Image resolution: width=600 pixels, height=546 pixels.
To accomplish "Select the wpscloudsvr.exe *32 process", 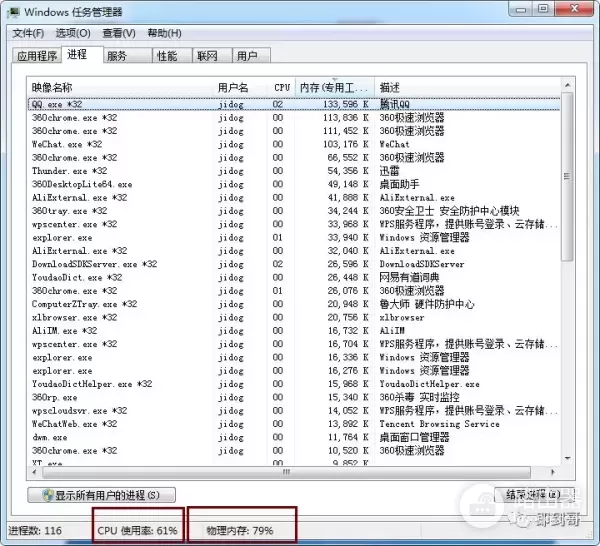I will click(294, 411).
